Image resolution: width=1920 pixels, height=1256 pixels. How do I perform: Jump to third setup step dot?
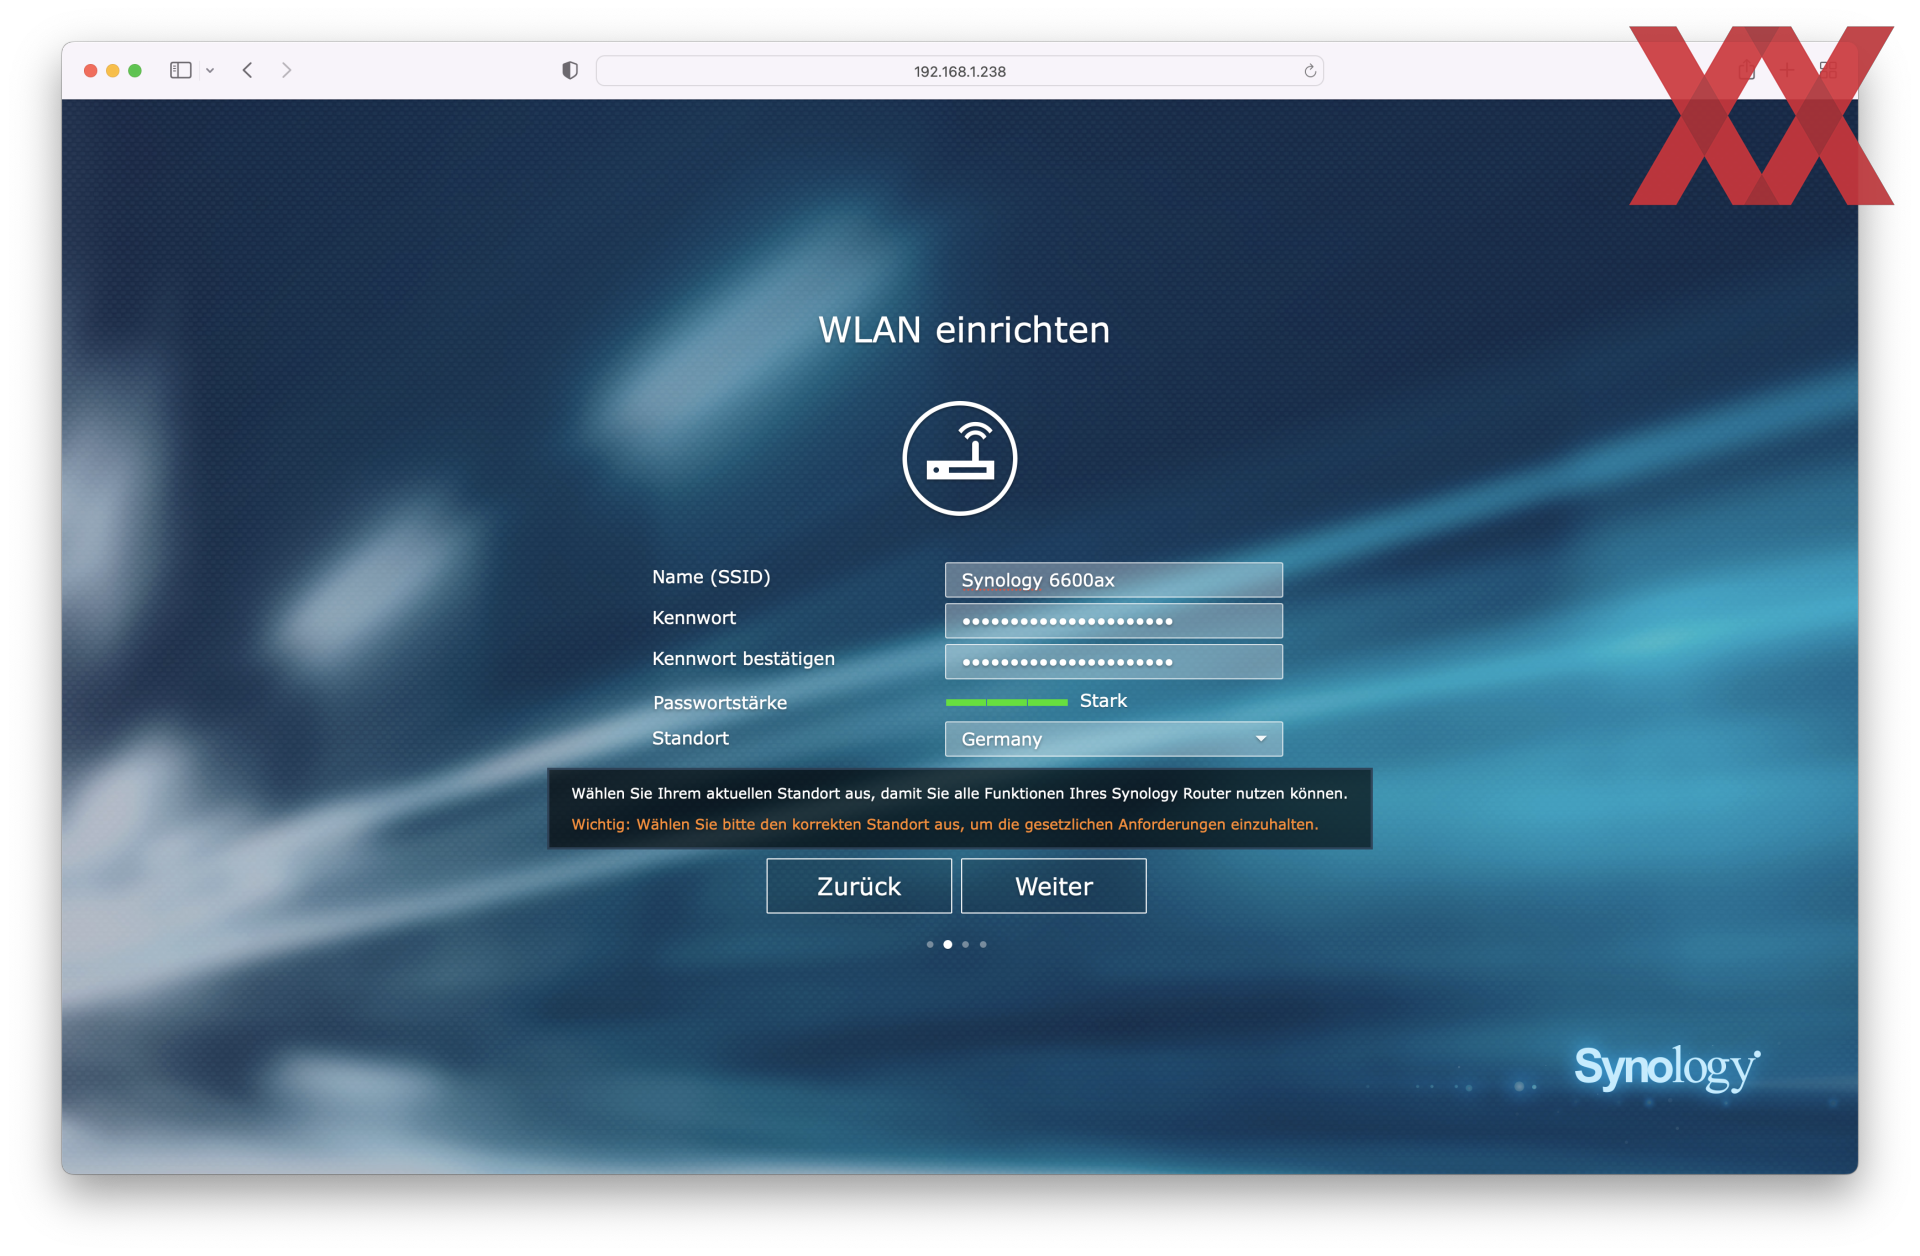(966, 944)
